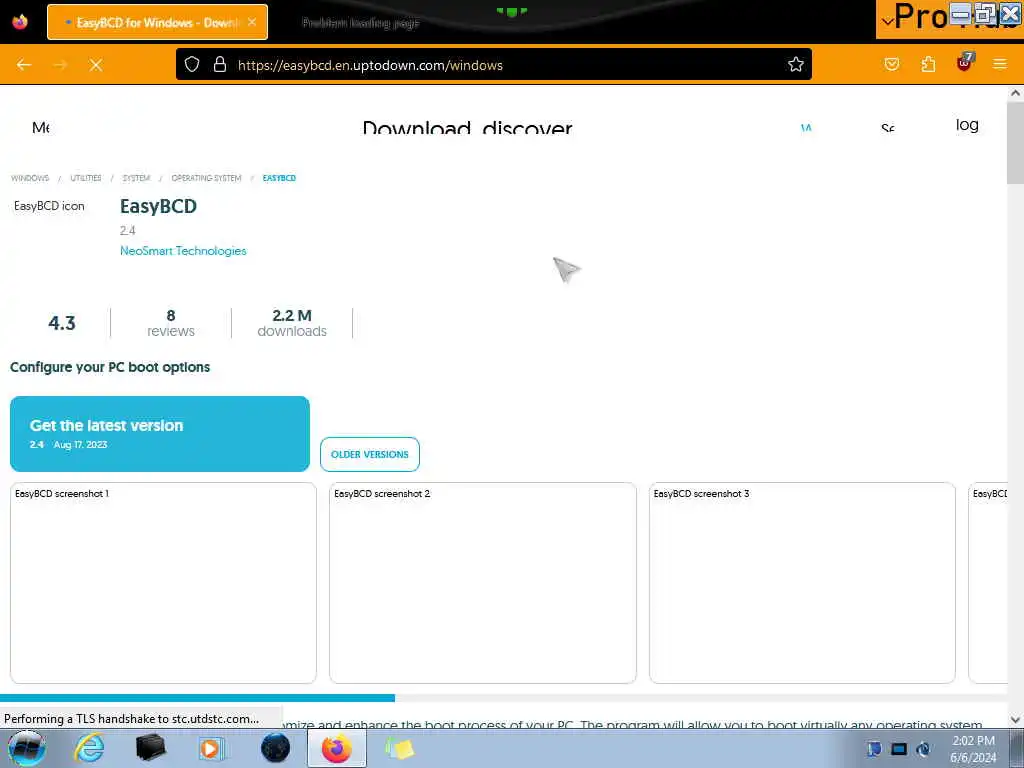1024x768 pixels.
Task: Click the scrollbar up arrow
Action: 1015,93
